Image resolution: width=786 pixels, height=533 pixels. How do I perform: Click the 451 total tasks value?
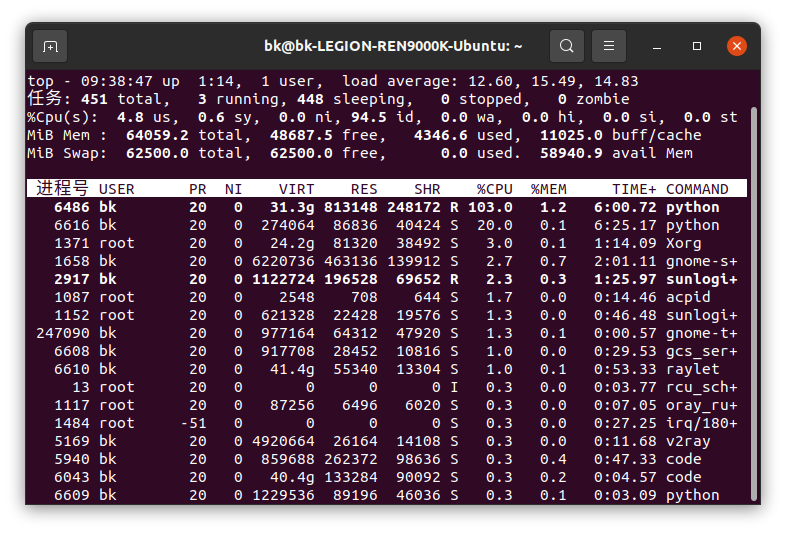[x=94, y=99]
